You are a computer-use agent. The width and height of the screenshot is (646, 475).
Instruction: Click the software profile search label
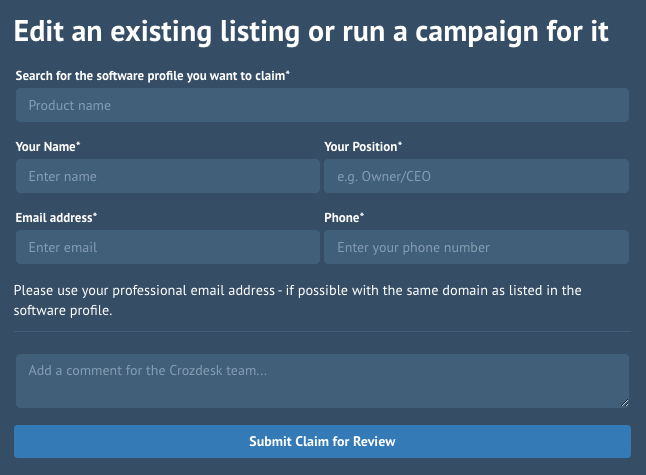152,76
